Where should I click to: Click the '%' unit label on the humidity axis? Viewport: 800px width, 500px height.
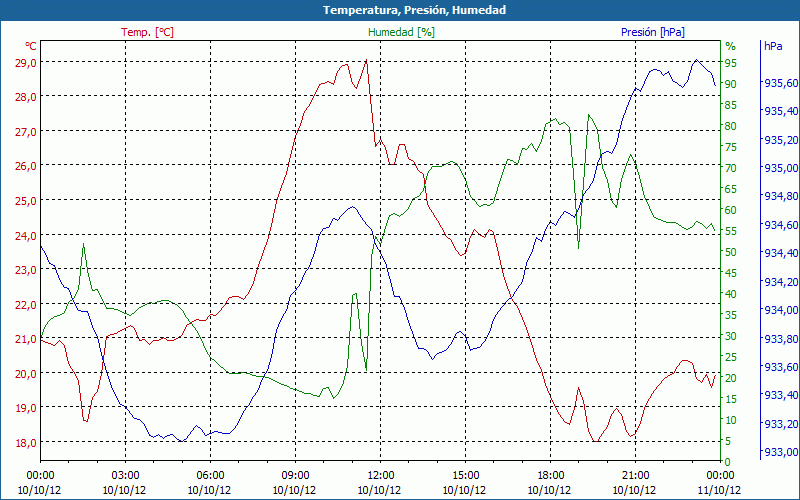[731, 46]
